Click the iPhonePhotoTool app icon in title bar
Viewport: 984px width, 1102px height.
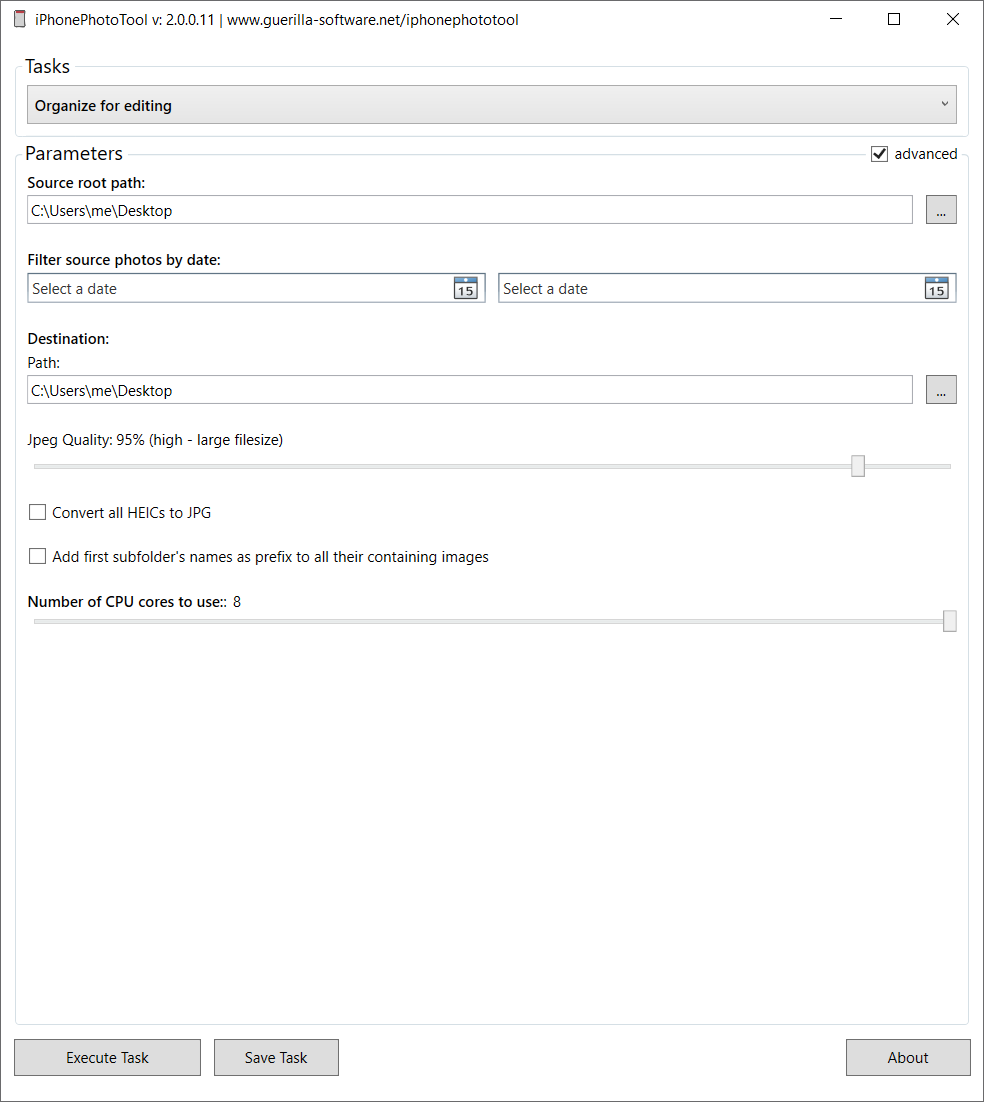(20, 19)
